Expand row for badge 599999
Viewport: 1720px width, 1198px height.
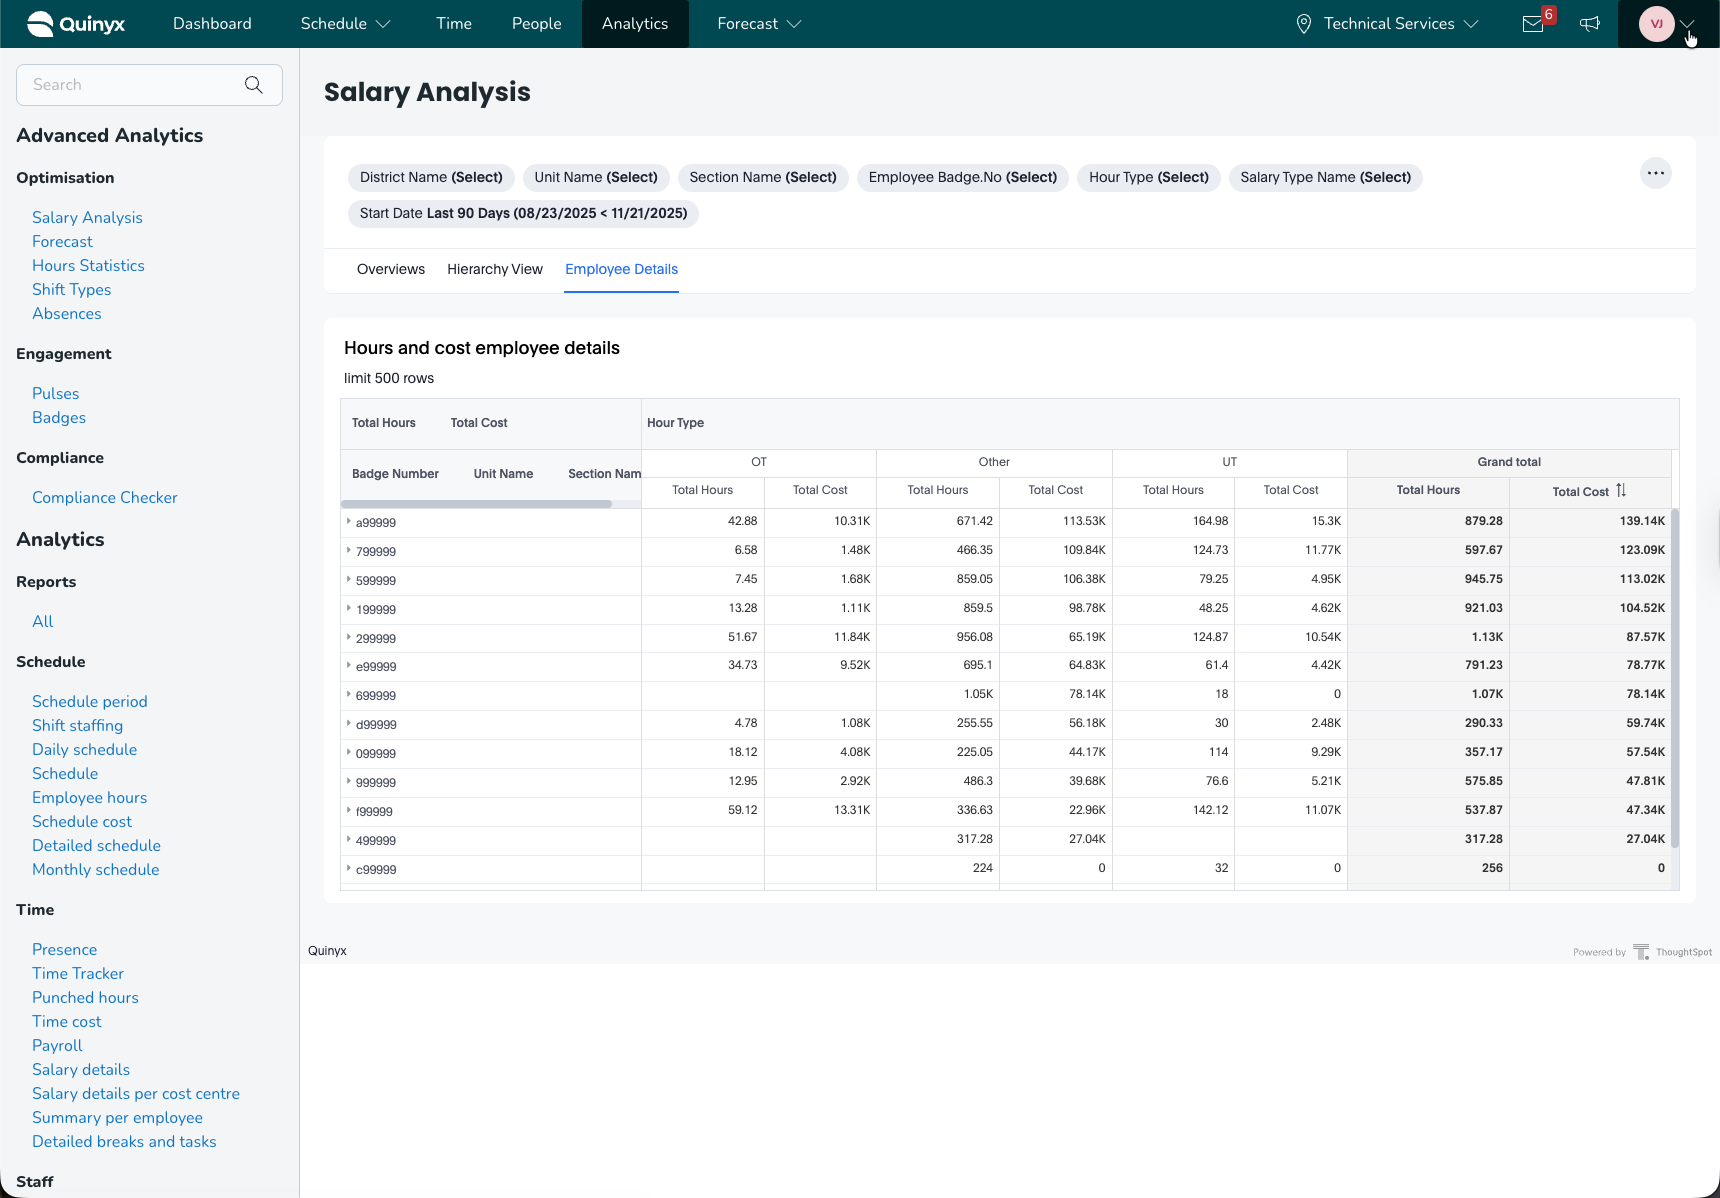(349, 580)
